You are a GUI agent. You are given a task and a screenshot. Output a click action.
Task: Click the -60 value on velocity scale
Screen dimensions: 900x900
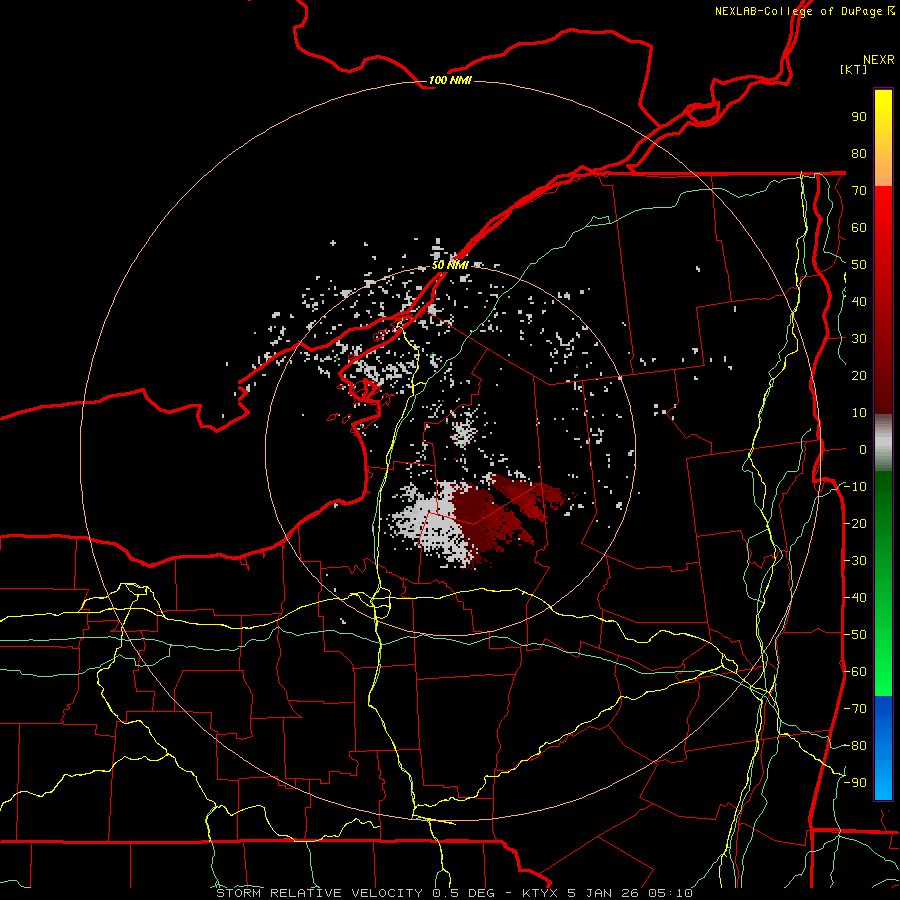click(x=855, y=672)
